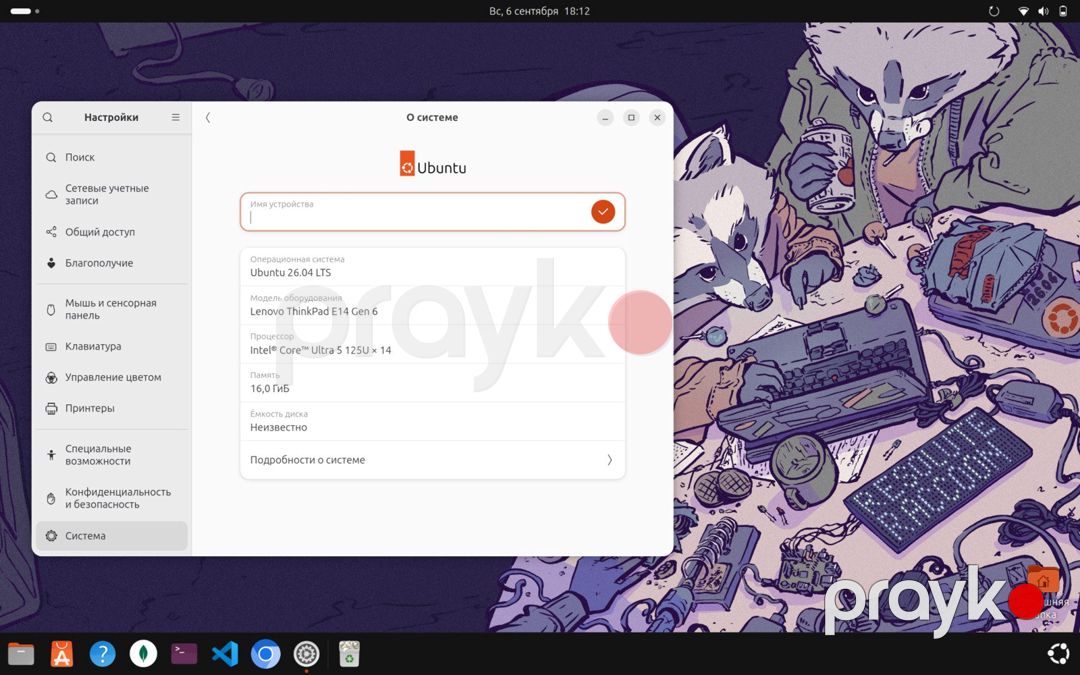Open App Center from the dock
This screenshot has height=675, width=1080.
pos(62,654)
